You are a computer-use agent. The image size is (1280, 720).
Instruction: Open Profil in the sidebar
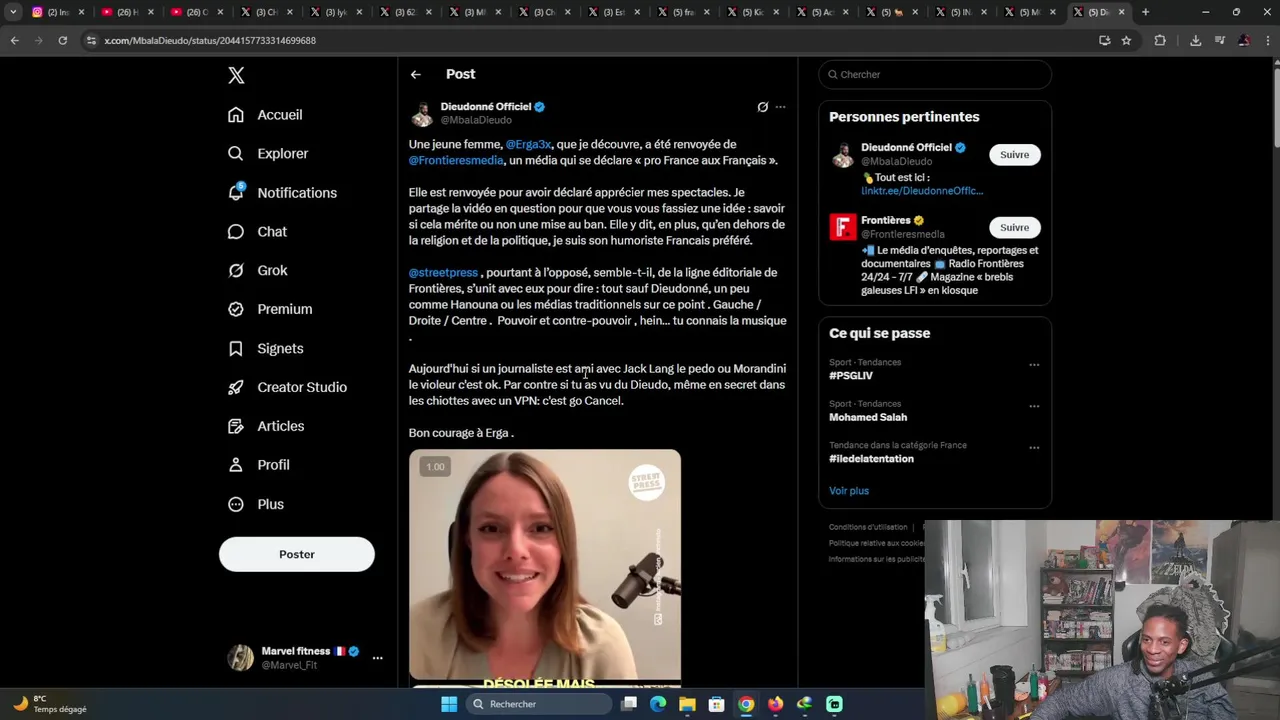259,465
